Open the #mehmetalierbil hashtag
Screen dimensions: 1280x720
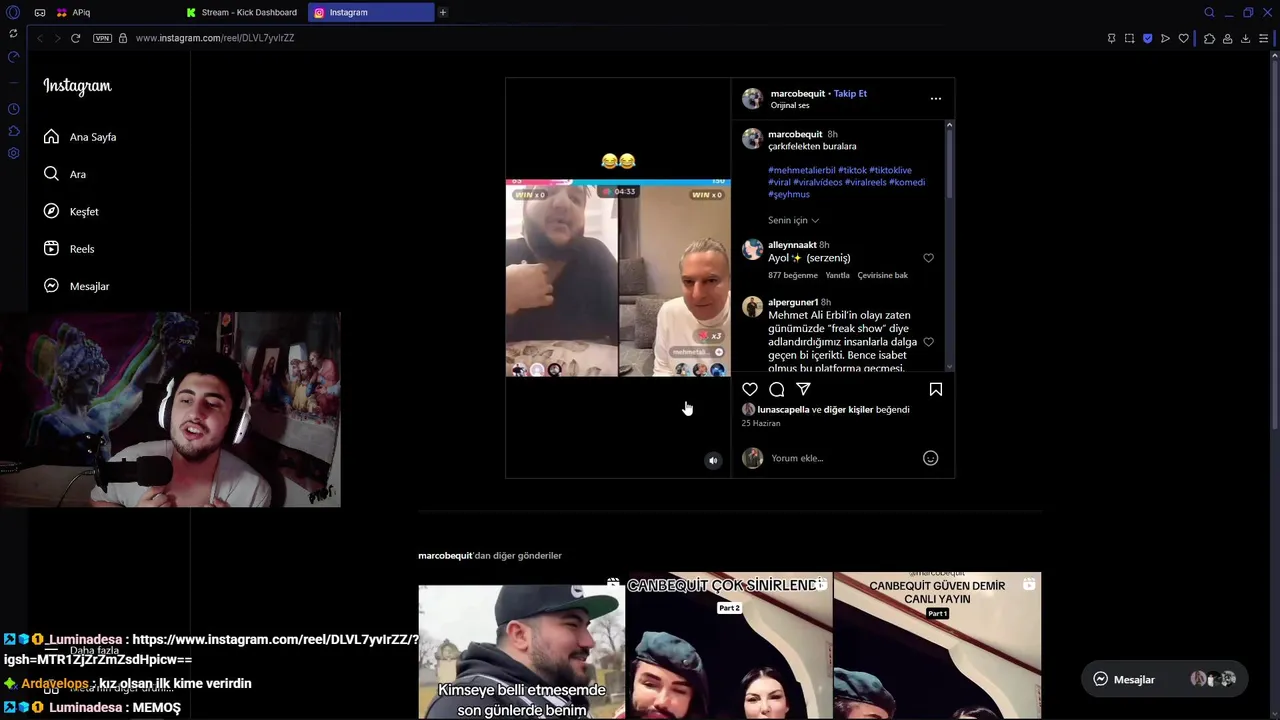click(x=801, y=170)
